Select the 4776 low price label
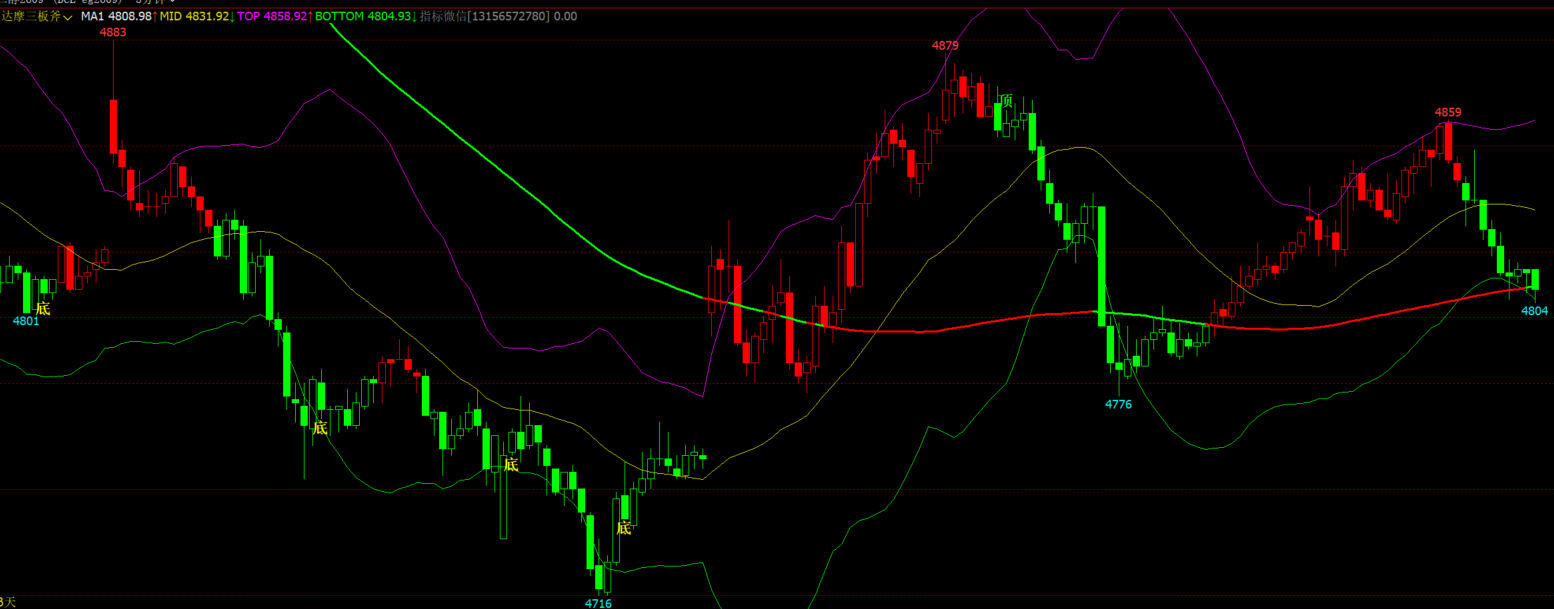Screen dimensions: 1554x609 click(x=1118, y=404)
